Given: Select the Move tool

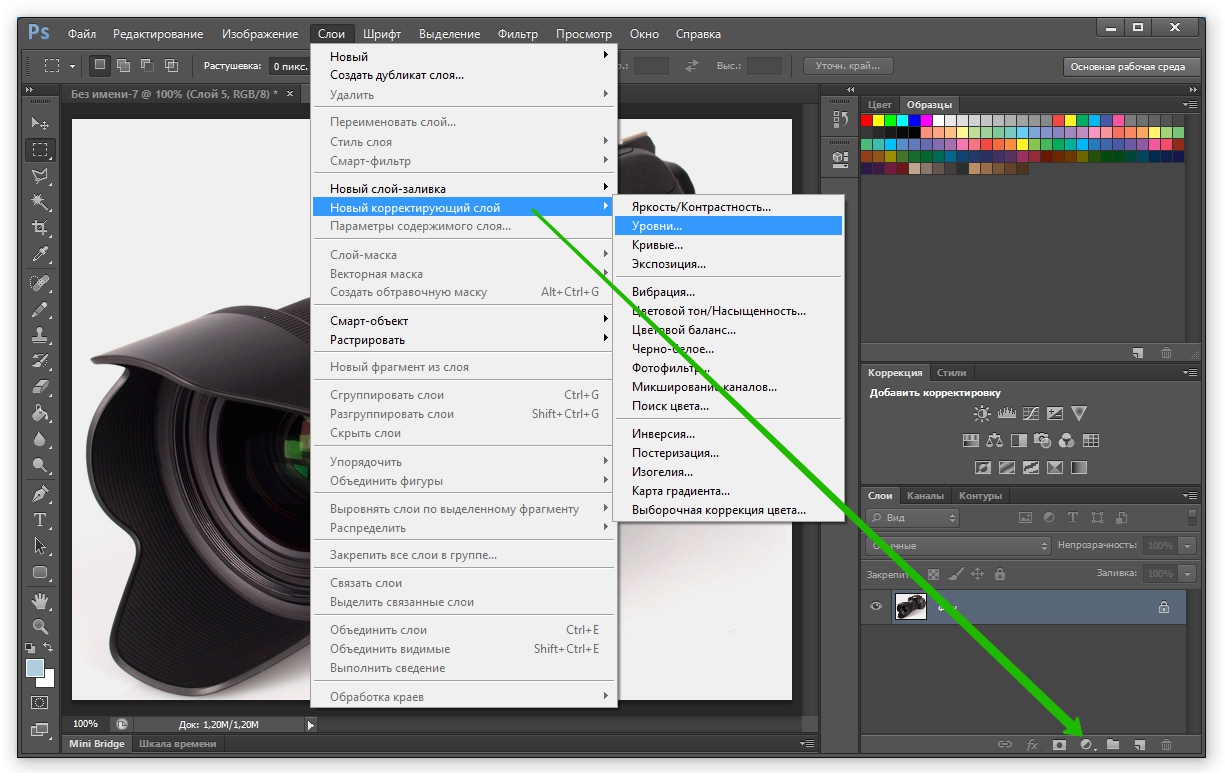Looking at the screenshot, I should pos(40,123).
